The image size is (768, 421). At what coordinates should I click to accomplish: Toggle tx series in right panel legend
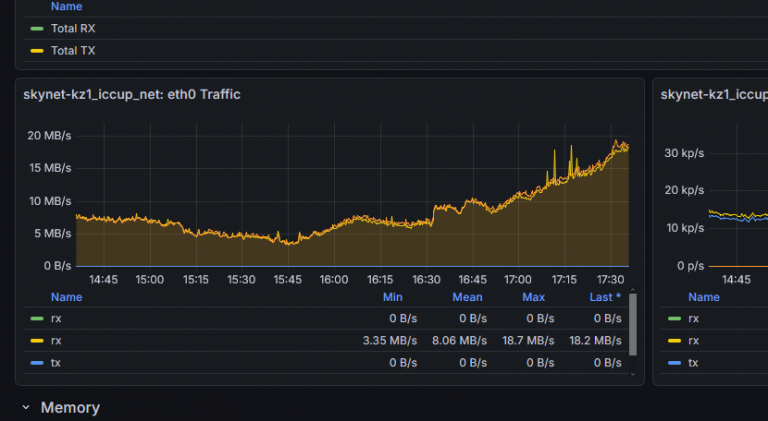(x=693, y=363)
